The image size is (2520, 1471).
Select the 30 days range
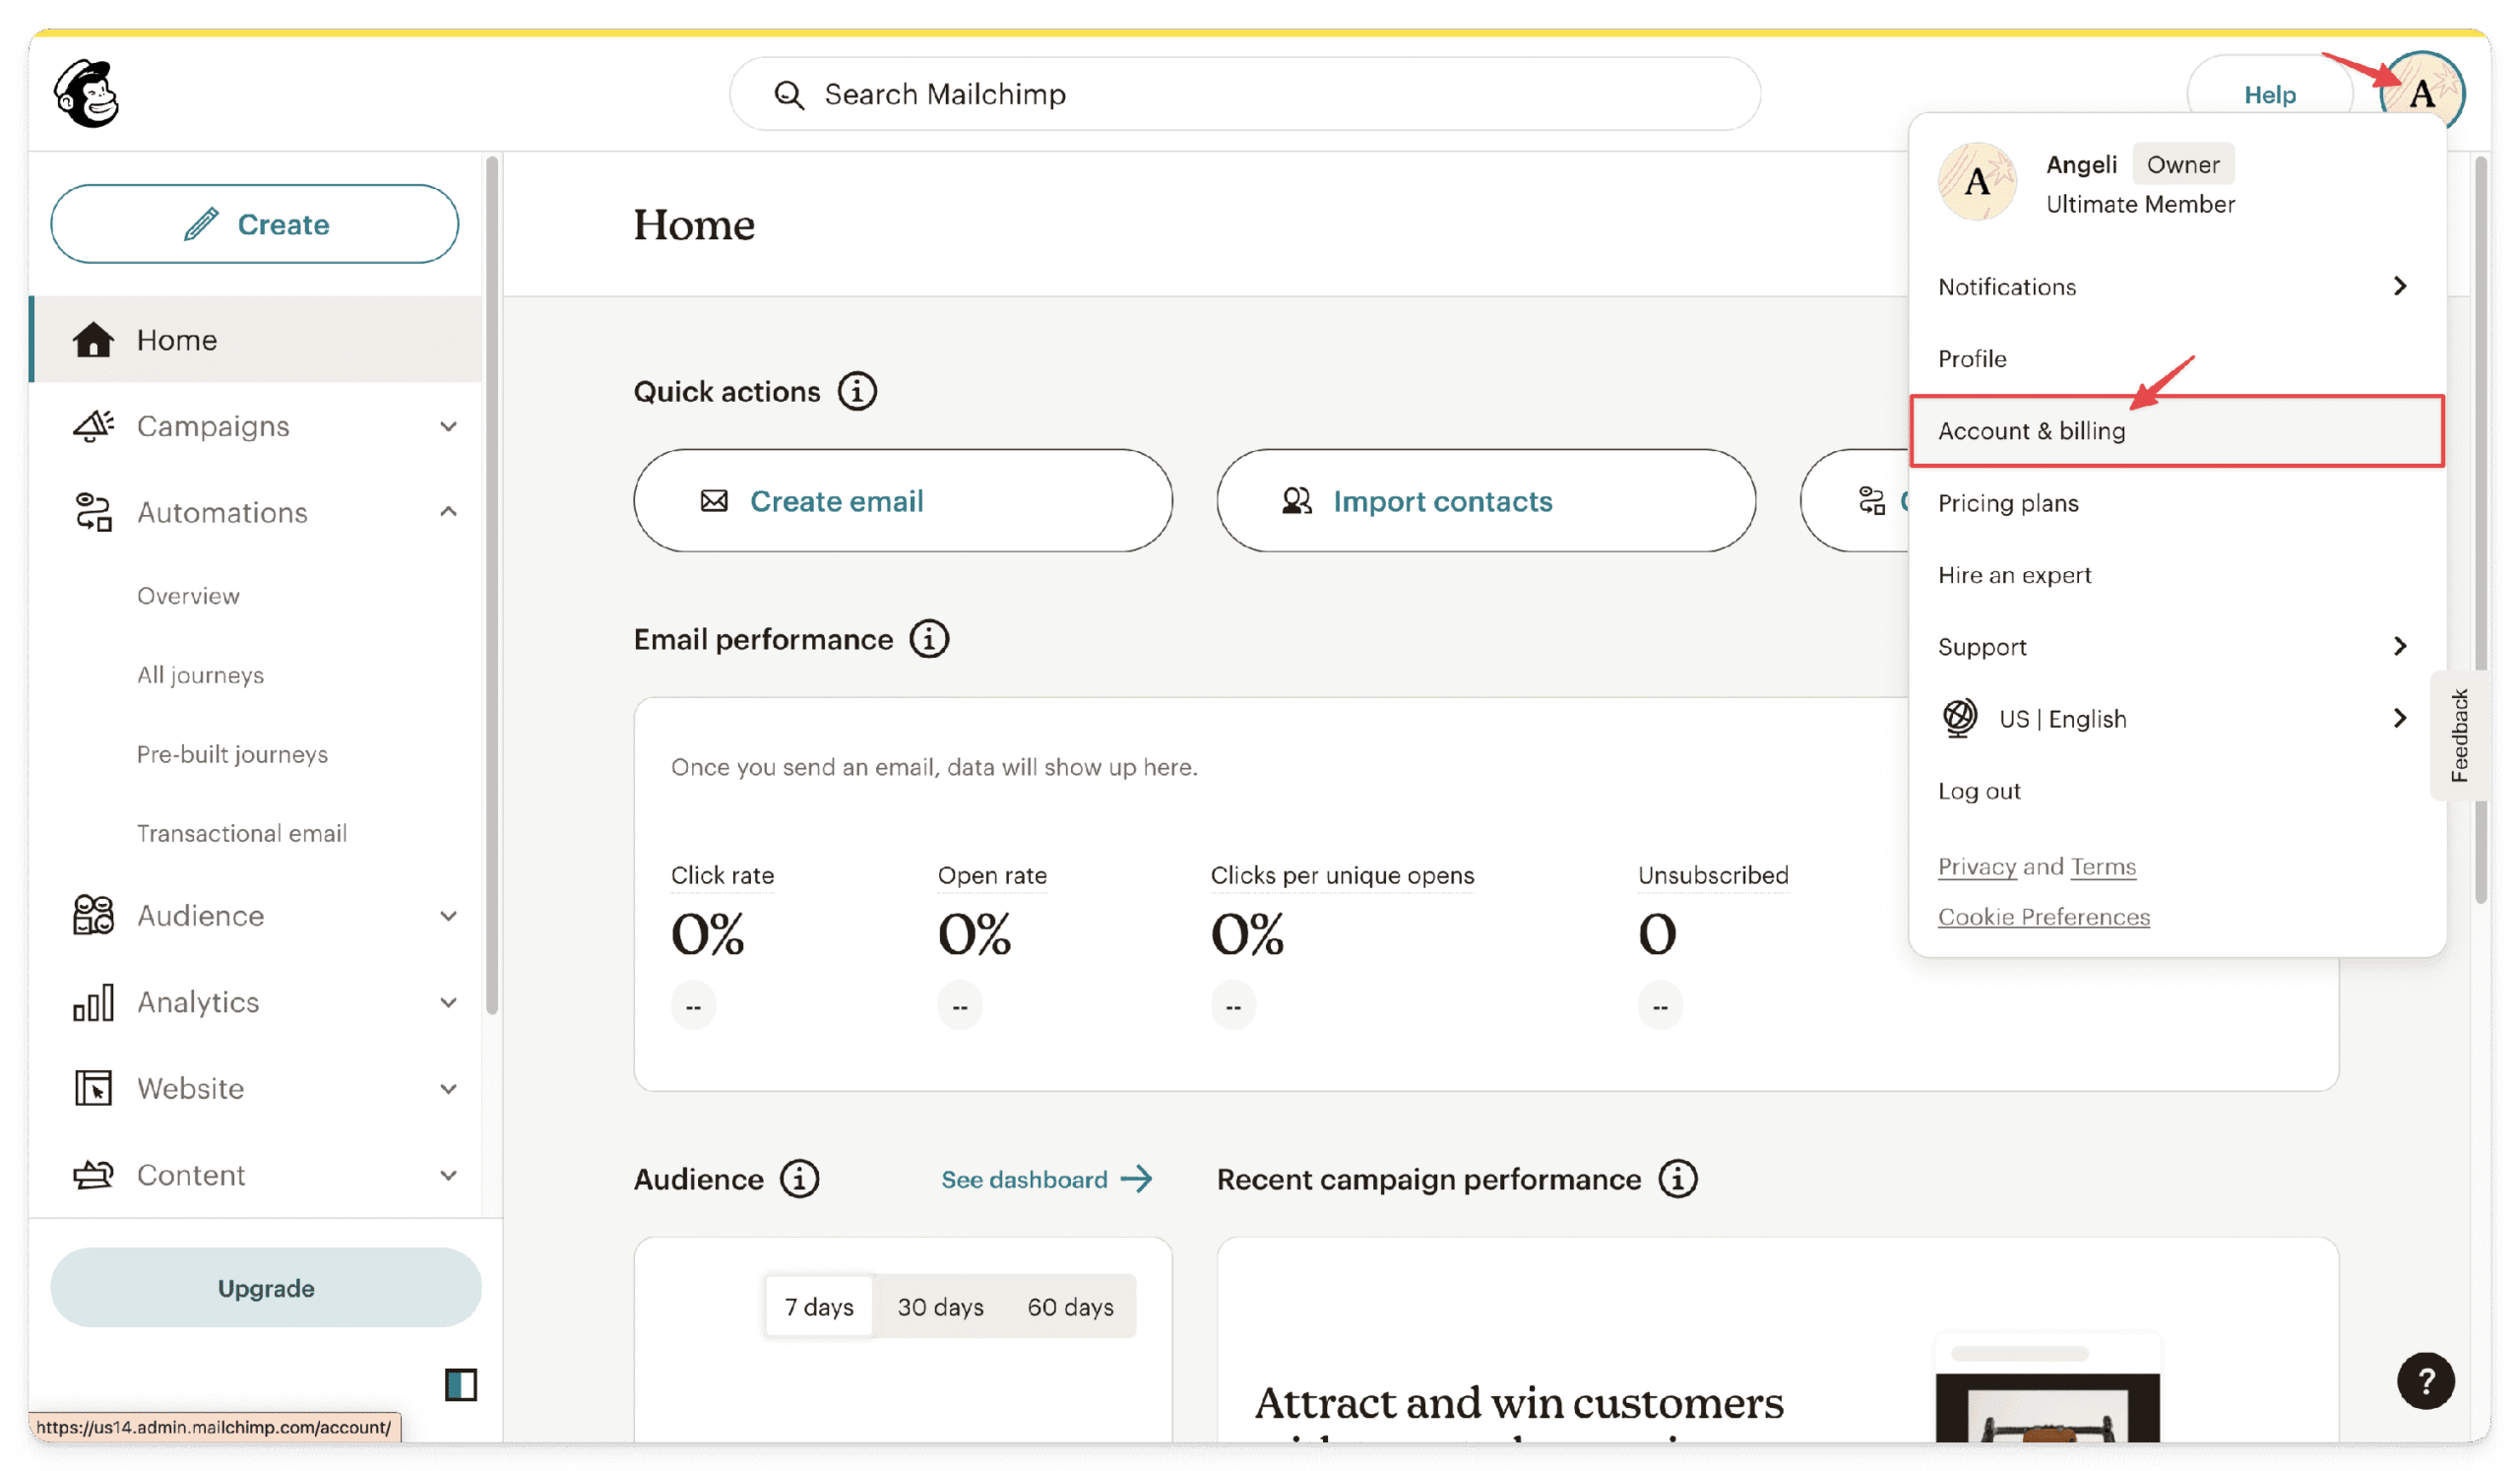(x=940, y=1306)
